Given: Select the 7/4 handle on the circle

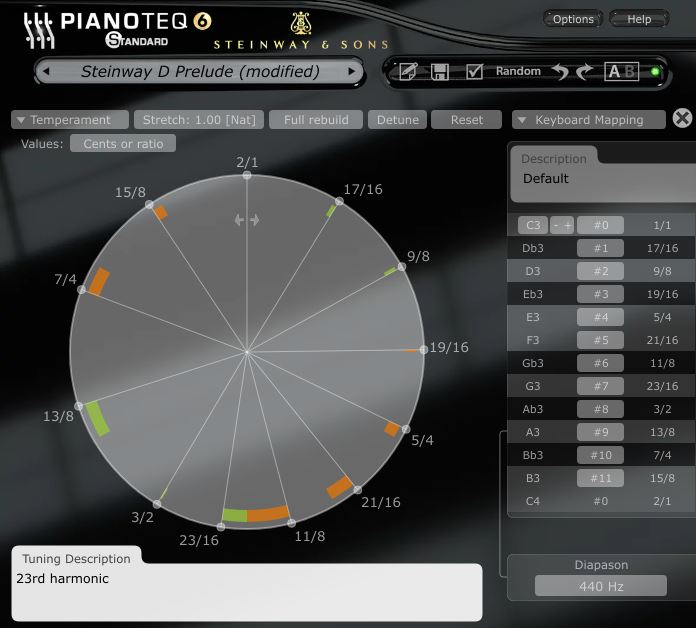Looking at the screenshot, I should pyautogui.click(x=81, y=290).
